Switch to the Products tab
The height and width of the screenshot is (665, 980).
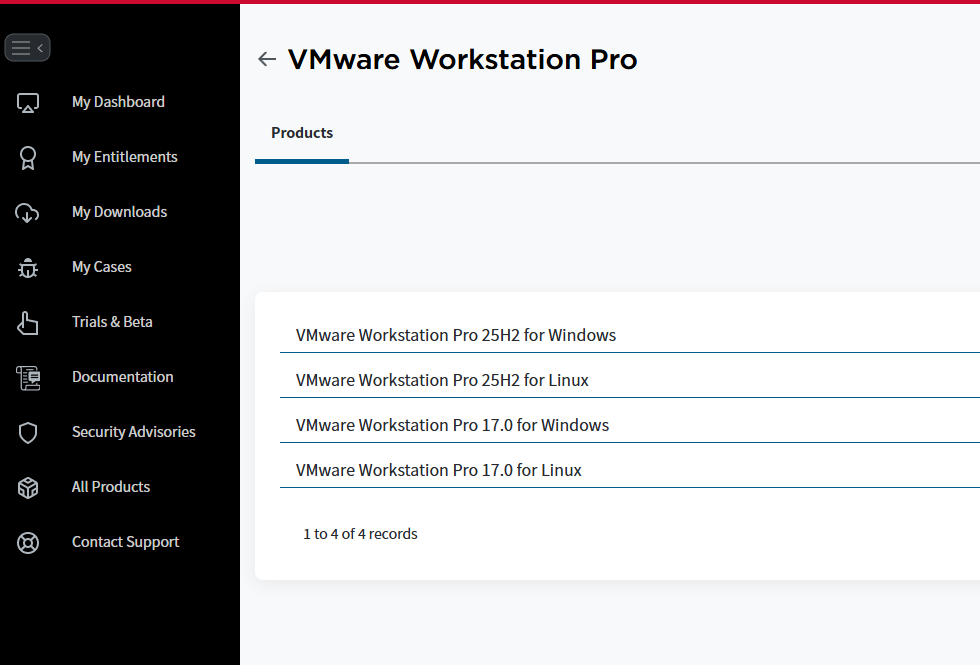point(302,133)
